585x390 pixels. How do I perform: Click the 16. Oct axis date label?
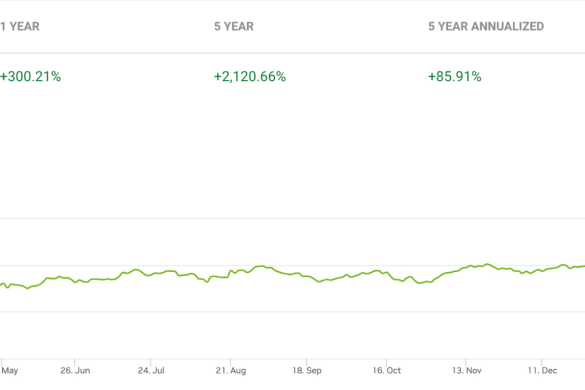[x=387, y=371]
